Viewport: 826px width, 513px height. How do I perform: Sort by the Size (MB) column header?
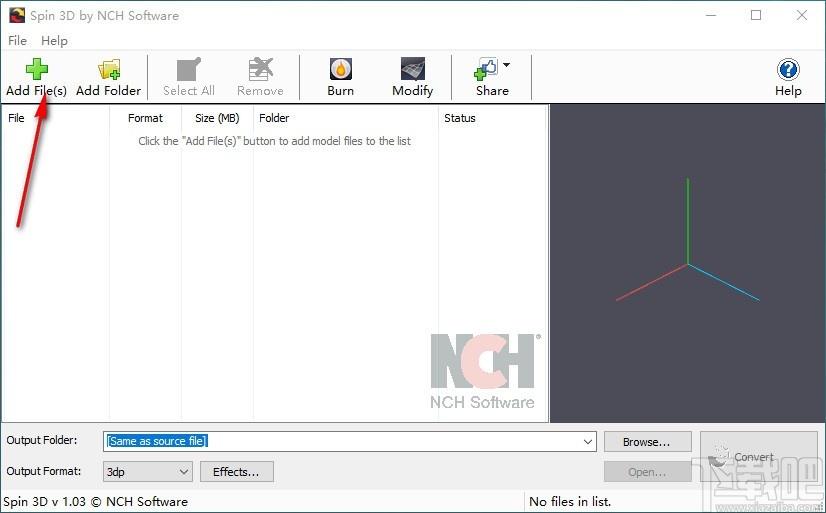tap(217, 118)
